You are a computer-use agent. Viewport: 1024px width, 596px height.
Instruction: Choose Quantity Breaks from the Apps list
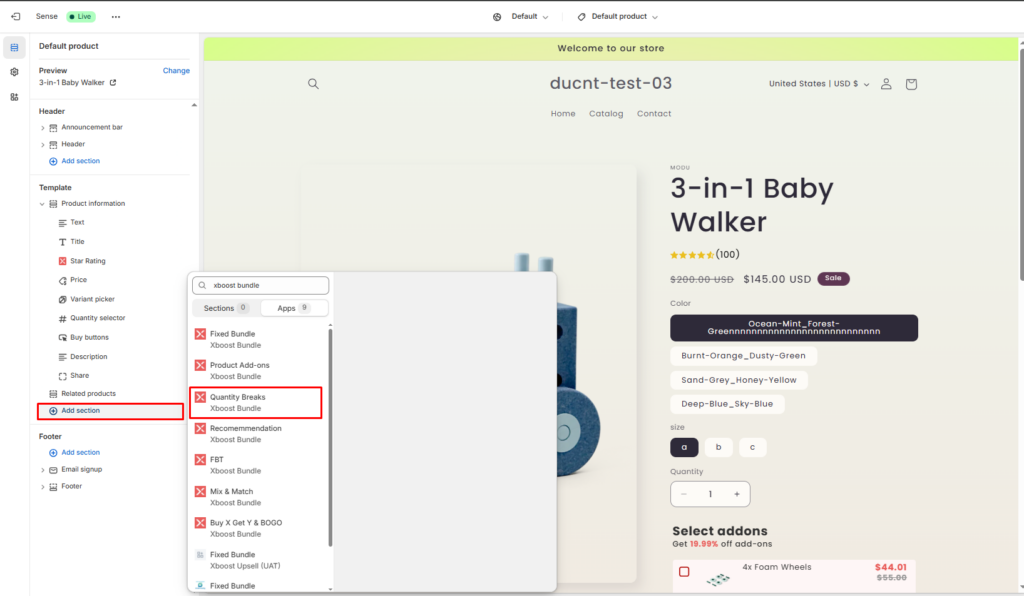click(x=256, y=402)
